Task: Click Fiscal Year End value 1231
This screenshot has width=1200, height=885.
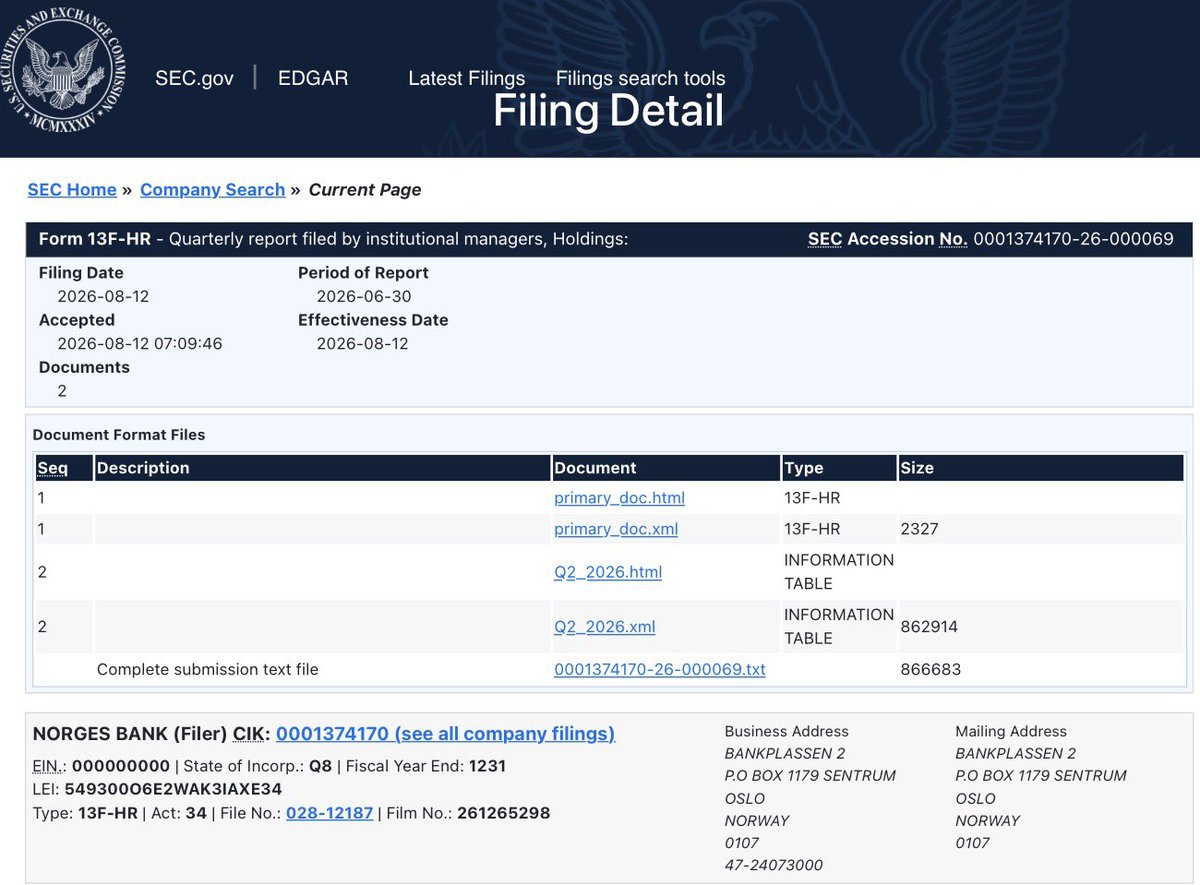Action: (x=487, y=767)
